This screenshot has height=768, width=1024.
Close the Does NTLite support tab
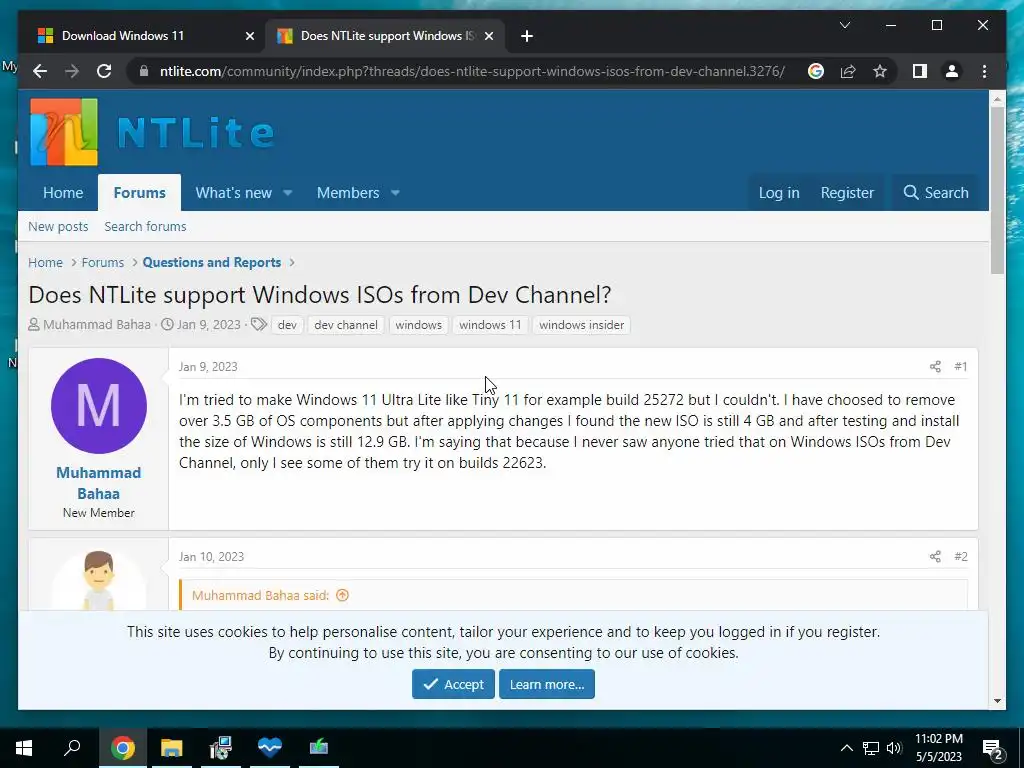[488, 36]
